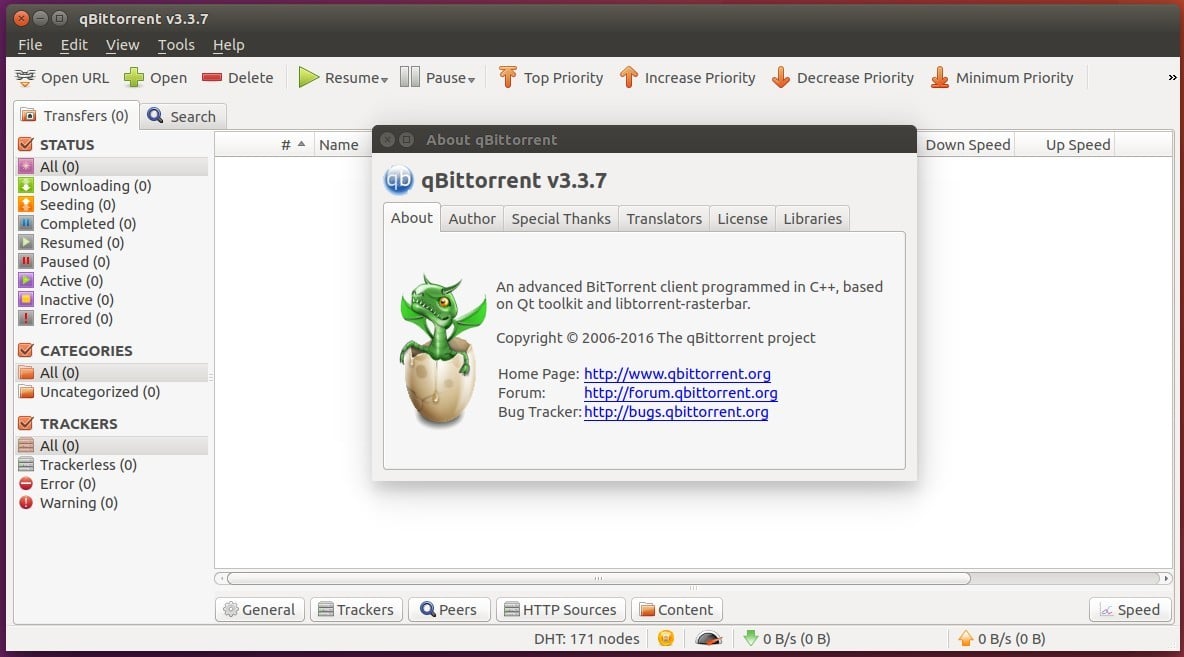The height and width of the screenshot is (657, 1184).
Task: Switch to the Translators tab
Action: coord(664,218)
